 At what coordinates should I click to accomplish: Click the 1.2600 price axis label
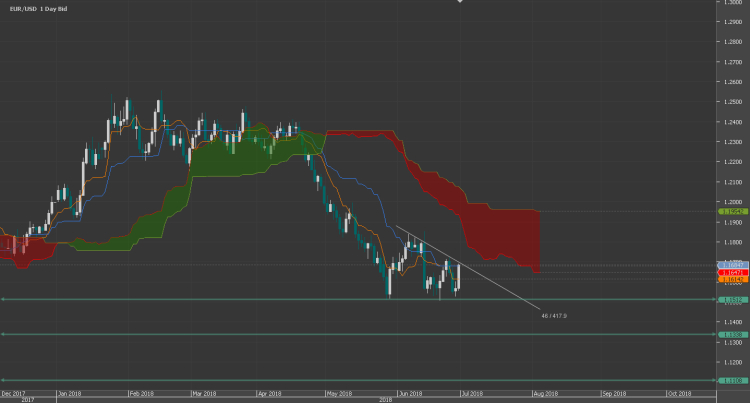733,82
